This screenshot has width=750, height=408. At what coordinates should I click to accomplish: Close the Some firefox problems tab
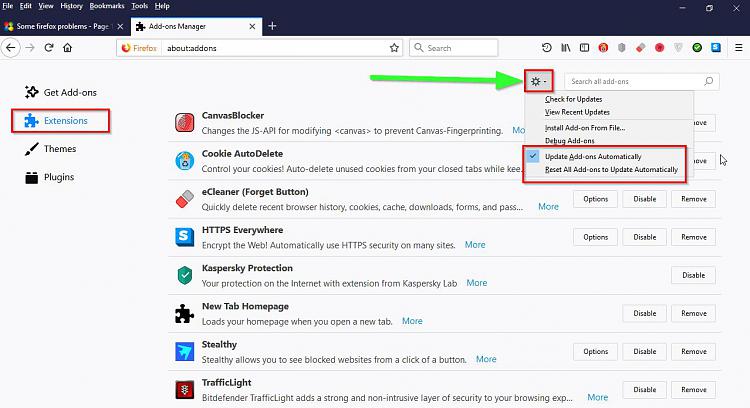(x=120, y=27)
